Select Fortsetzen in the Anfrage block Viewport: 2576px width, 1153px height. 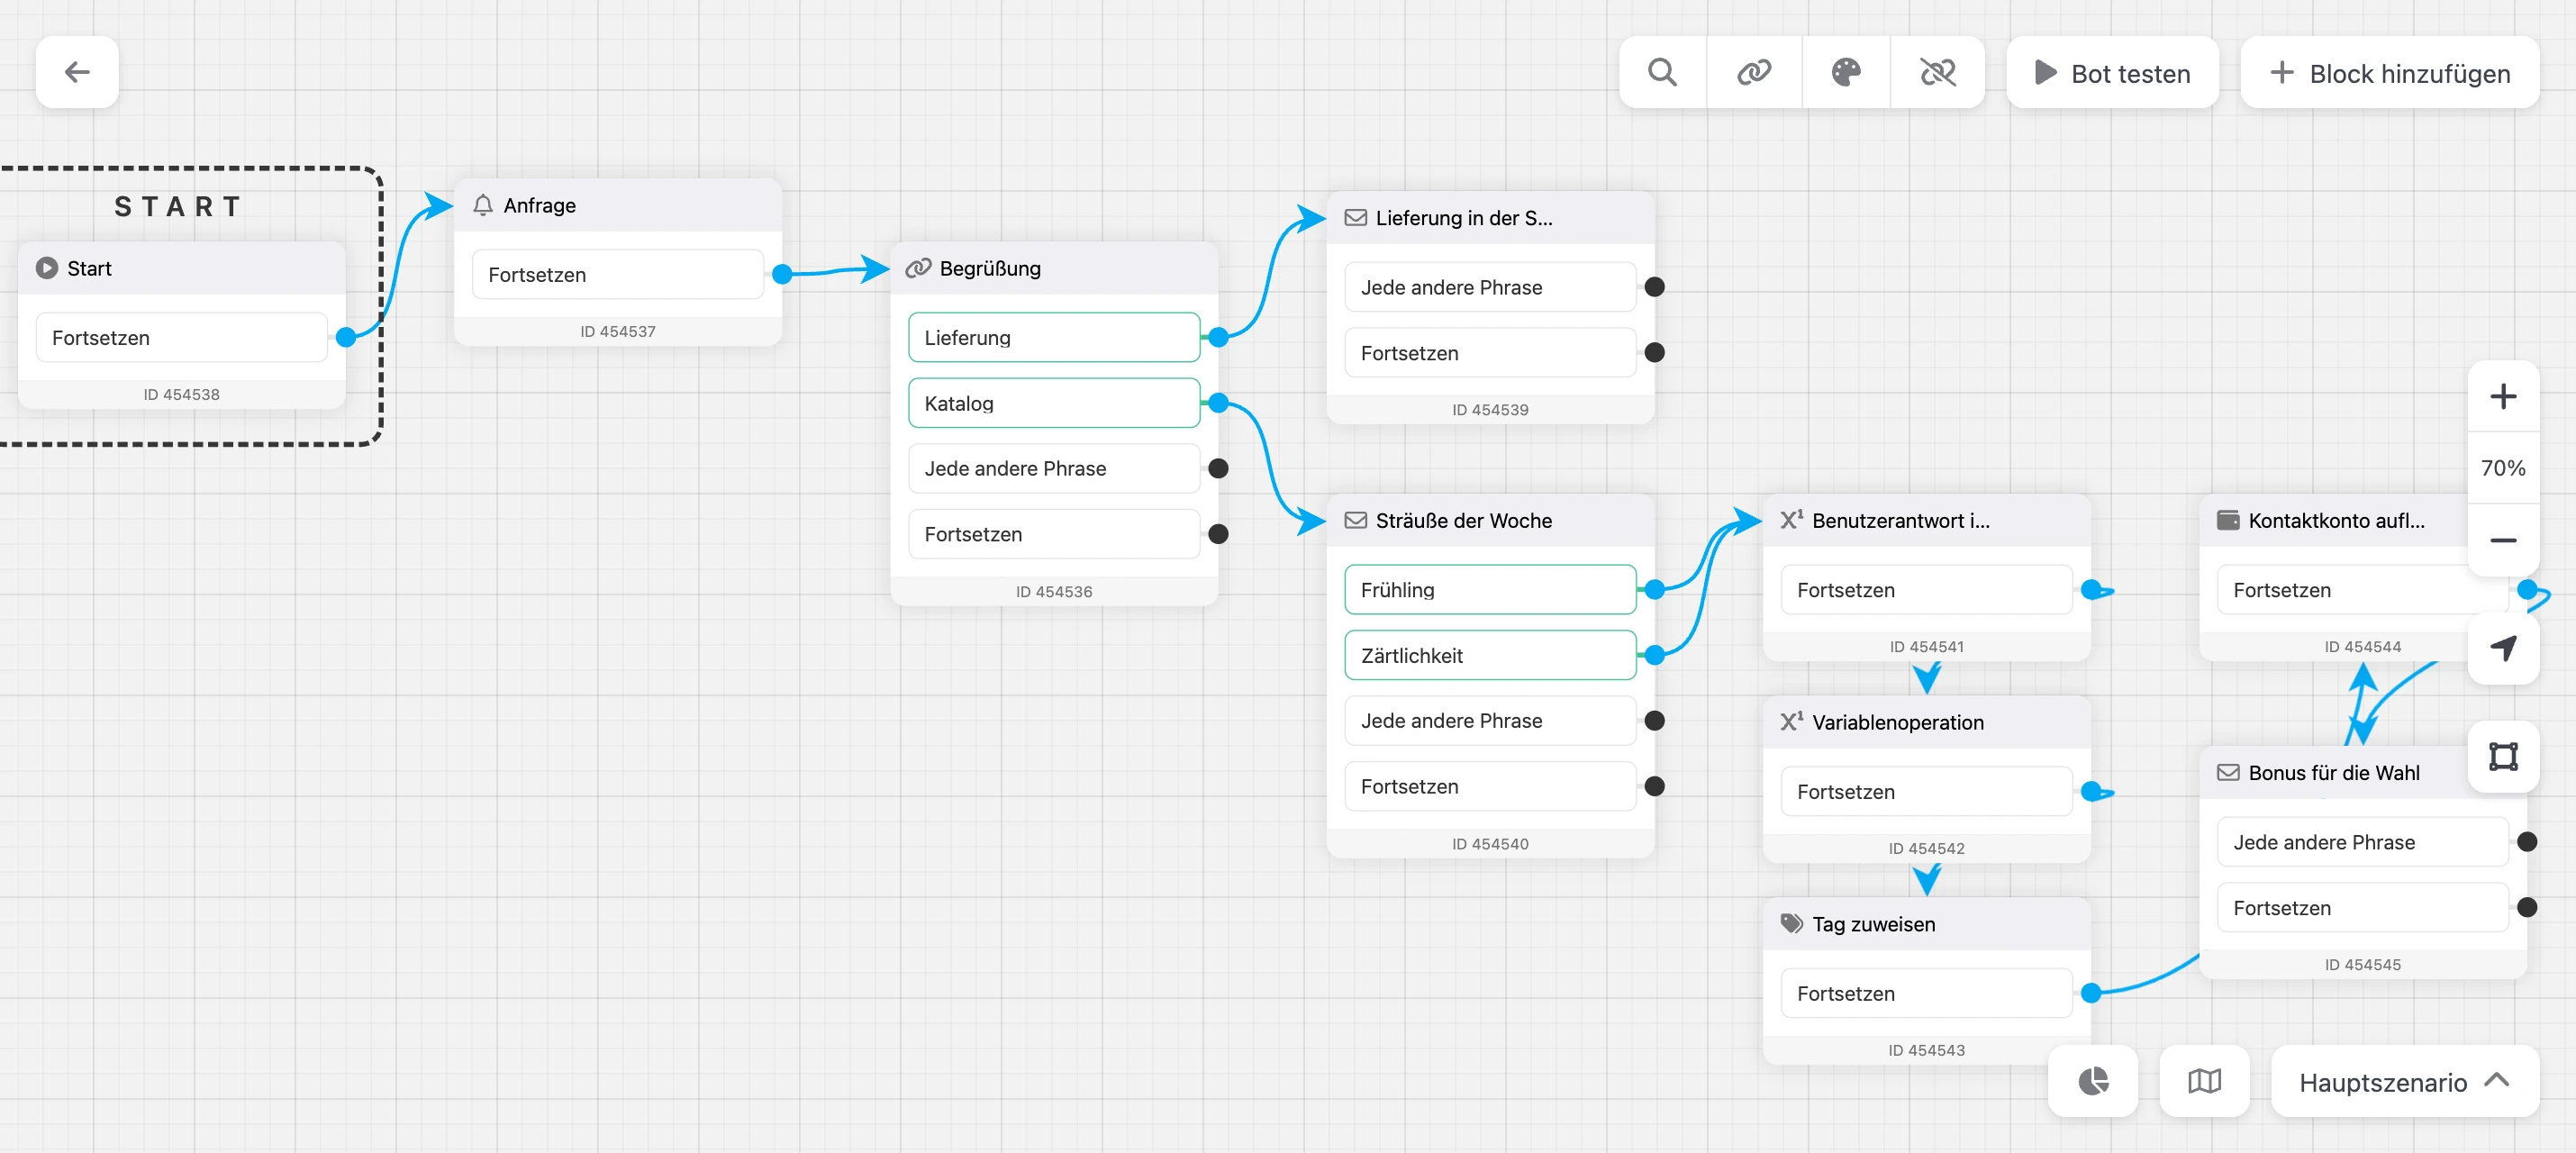[618, 274]
